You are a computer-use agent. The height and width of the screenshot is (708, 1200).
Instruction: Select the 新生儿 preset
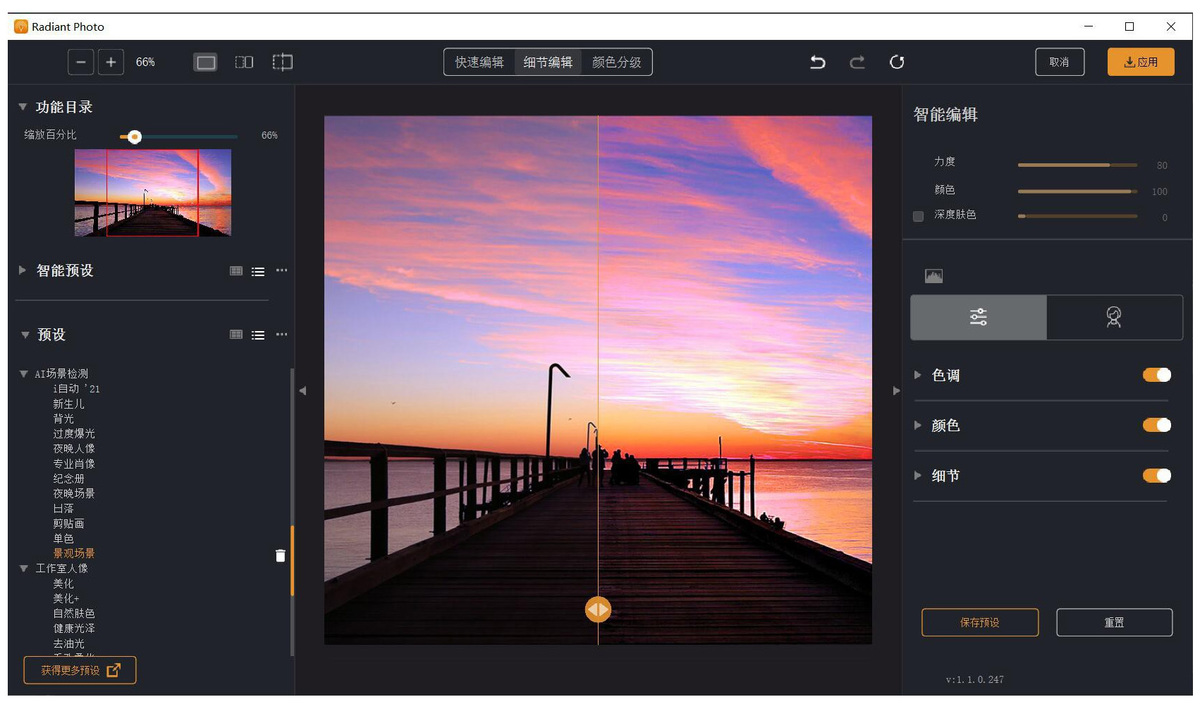[x=69, y=404]
